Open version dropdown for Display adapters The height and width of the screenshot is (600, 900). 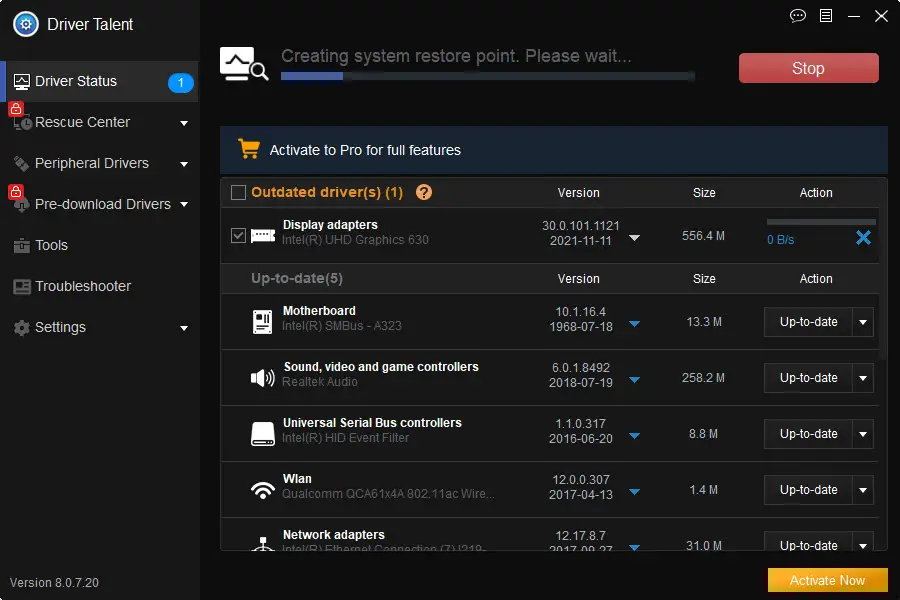634,238
